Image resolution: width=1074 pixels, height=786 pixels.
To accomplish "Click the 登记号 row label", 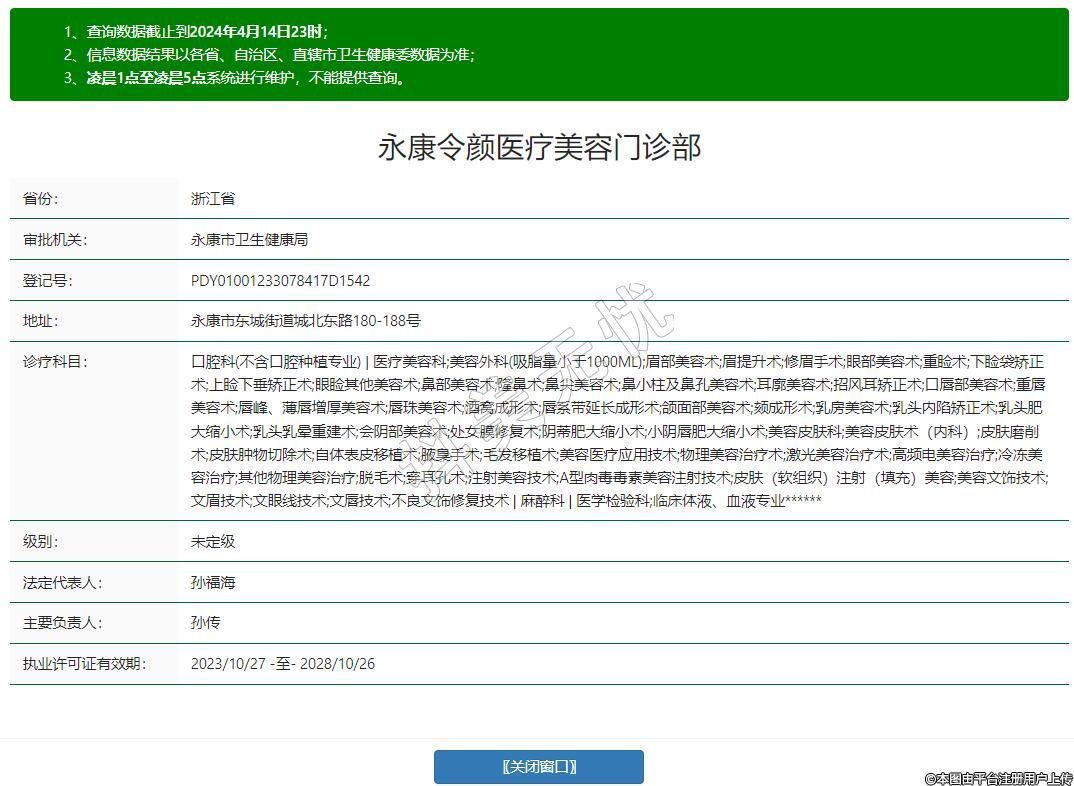I will [x=48, y=281].
